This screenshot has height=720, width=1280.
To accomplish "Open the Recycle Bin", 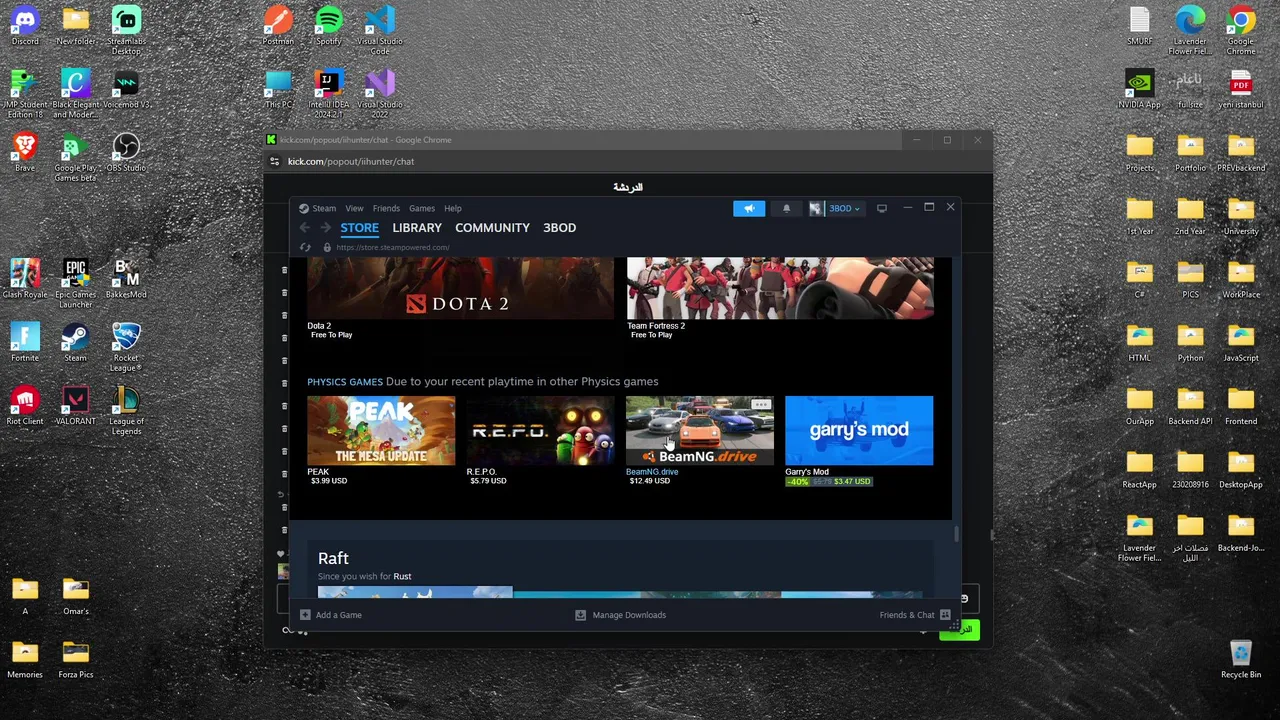I will (1241, 659).
